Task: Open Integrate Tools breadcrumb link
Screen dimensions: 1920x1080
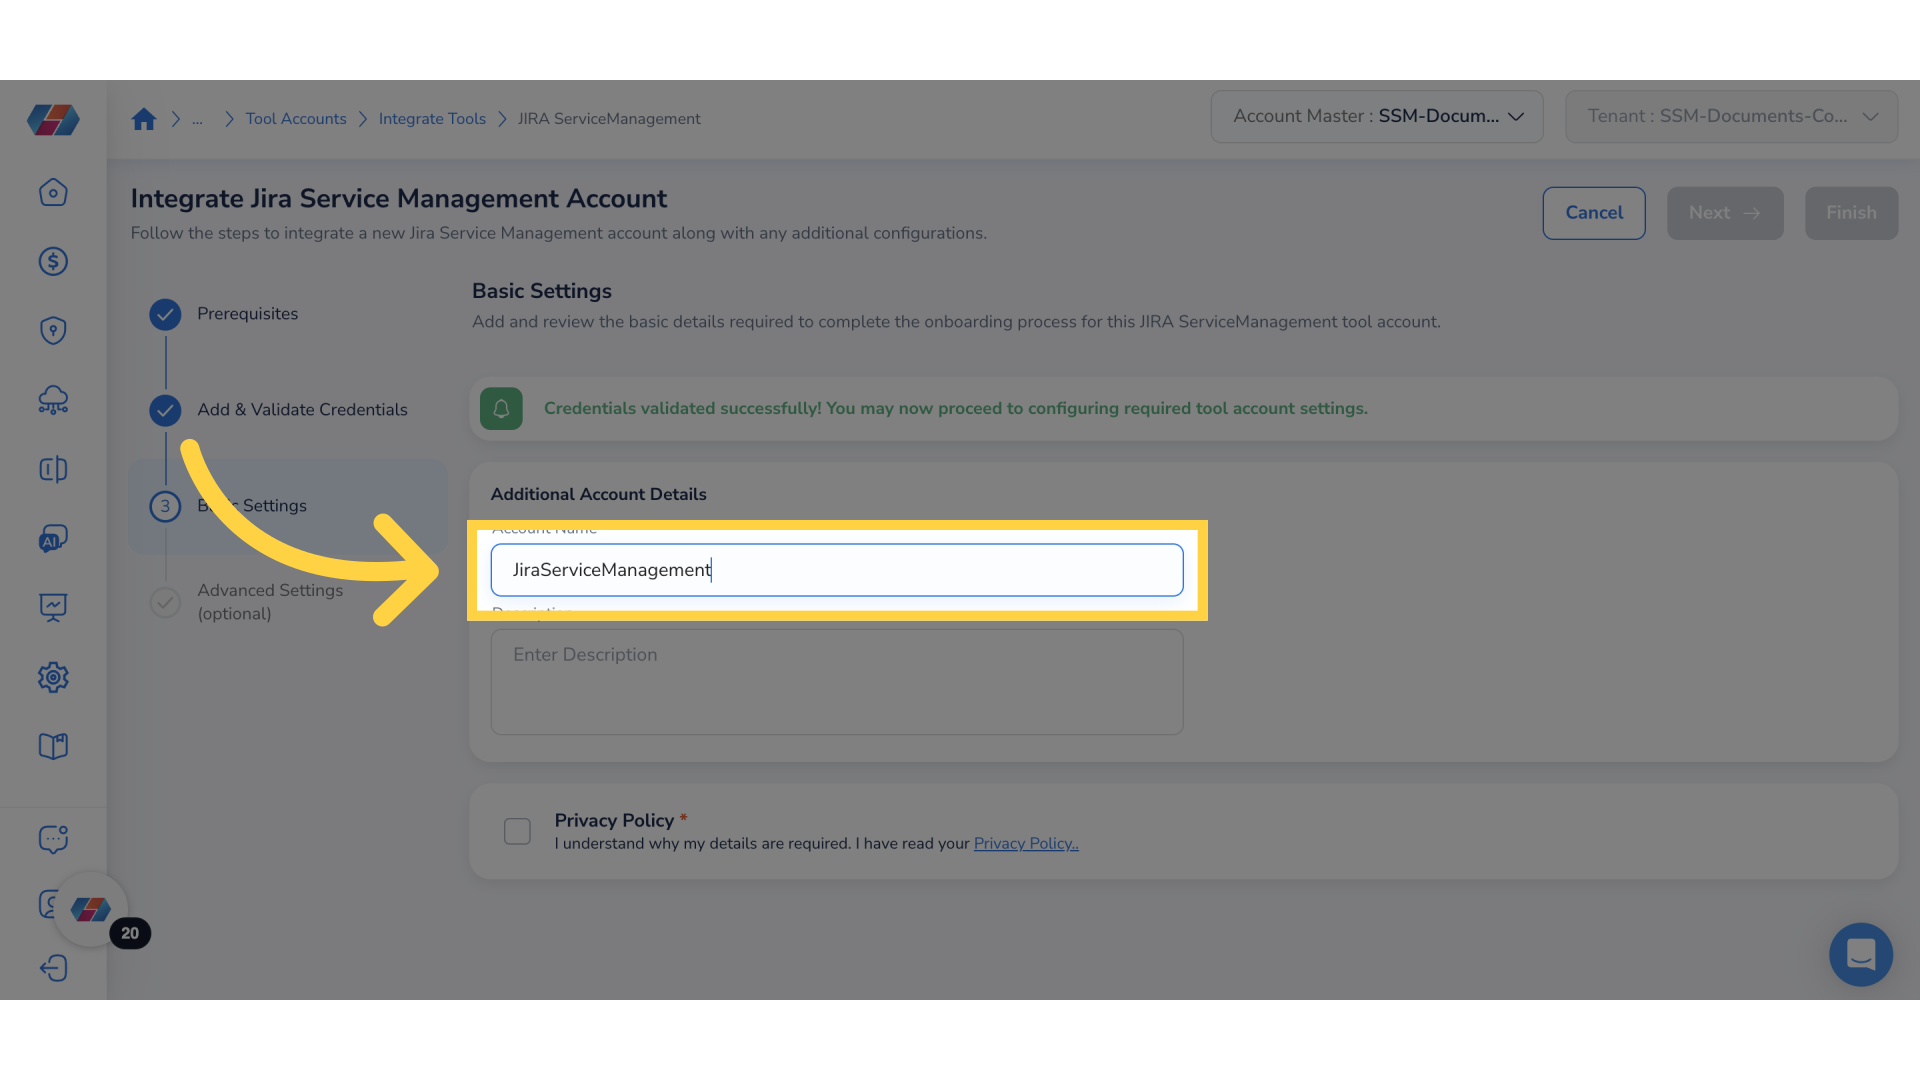Action: [432, 119]
